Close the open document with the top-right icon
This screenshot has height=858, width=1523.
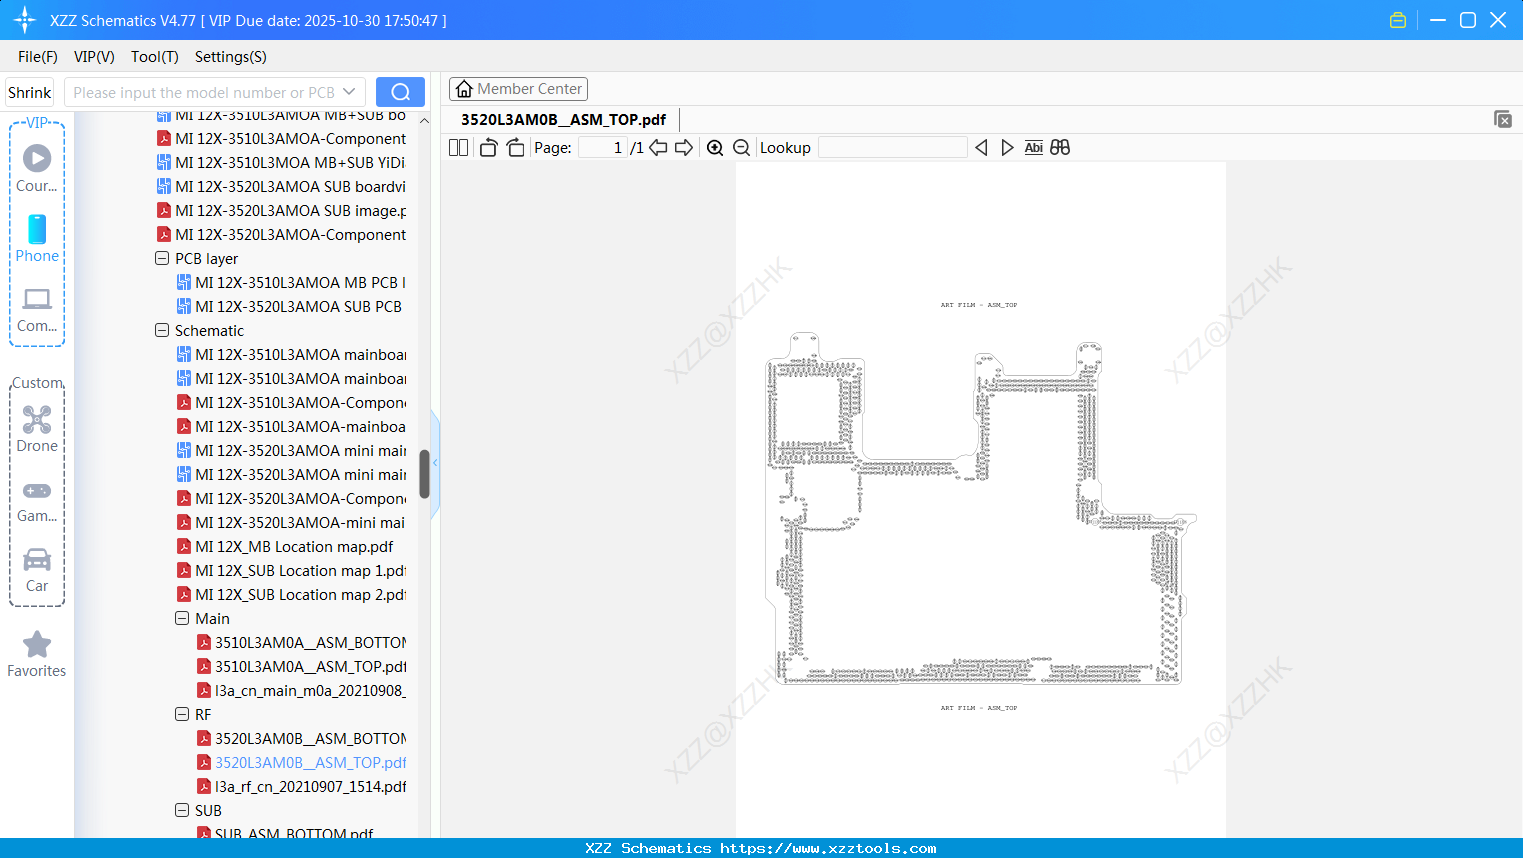(x=1503, y=119)
